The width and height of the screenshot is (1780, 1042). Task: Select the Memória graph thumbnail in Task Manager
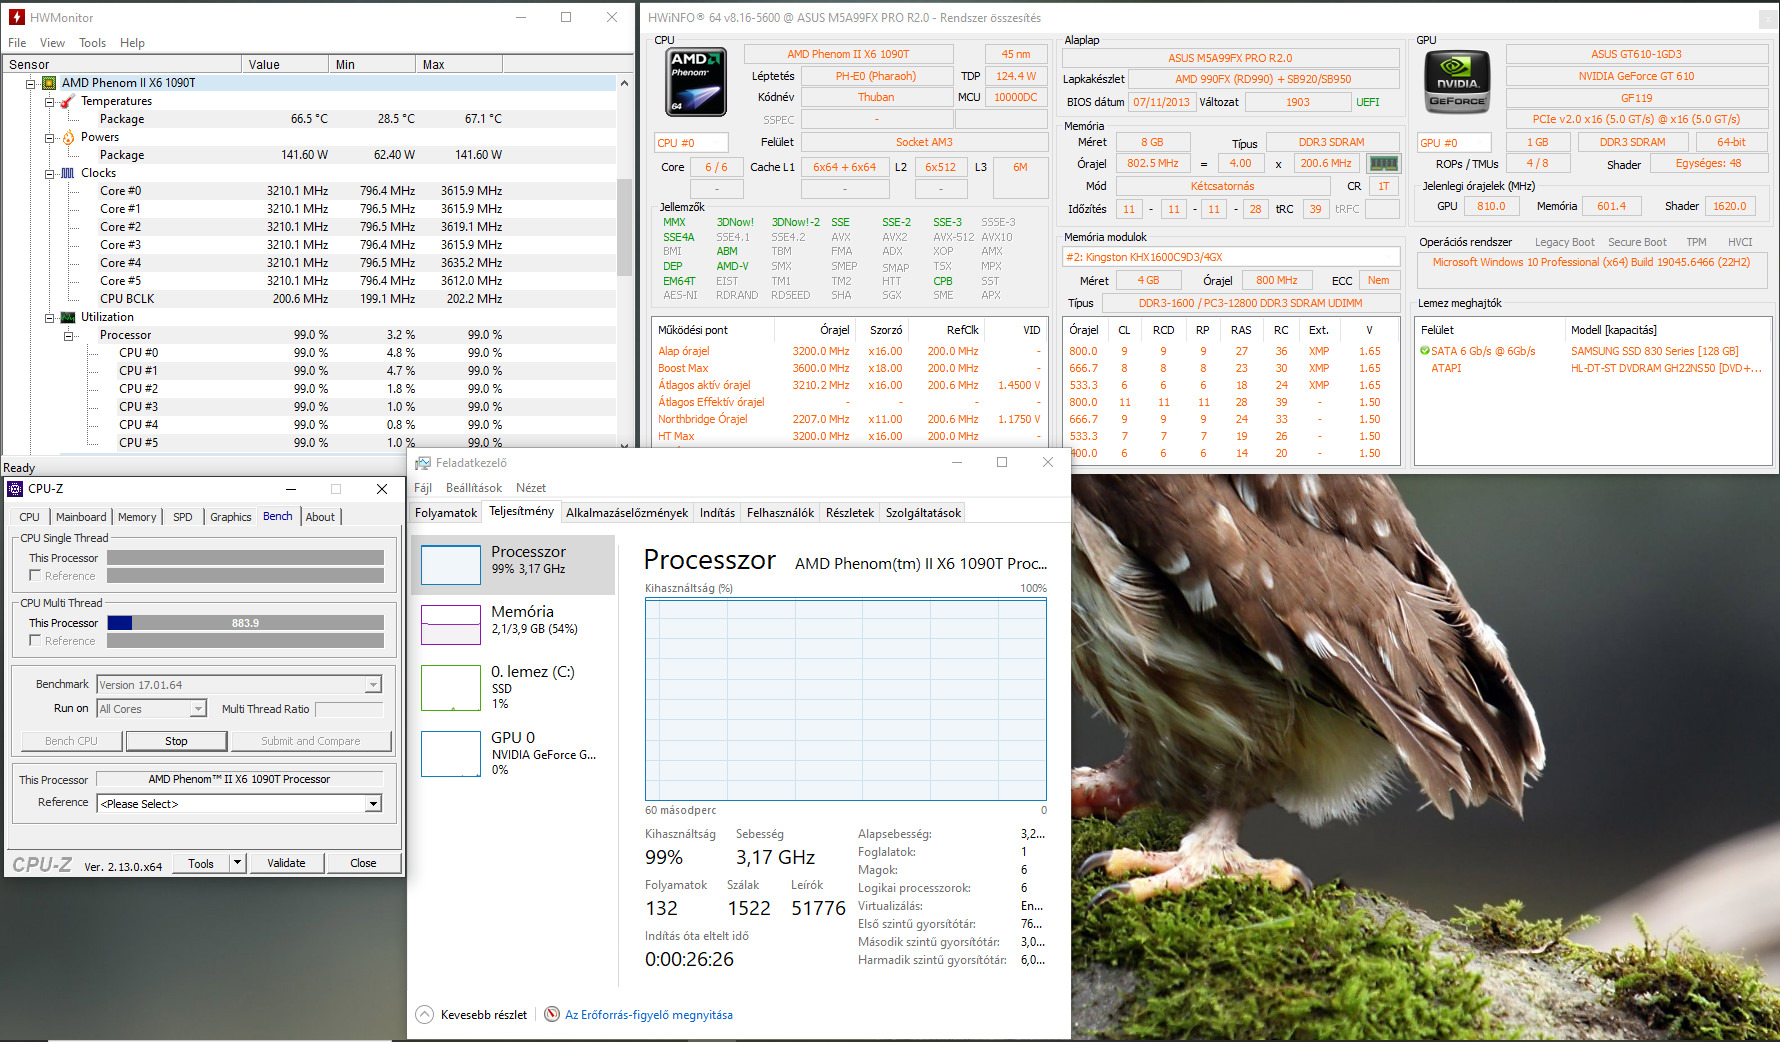point(451,625)
